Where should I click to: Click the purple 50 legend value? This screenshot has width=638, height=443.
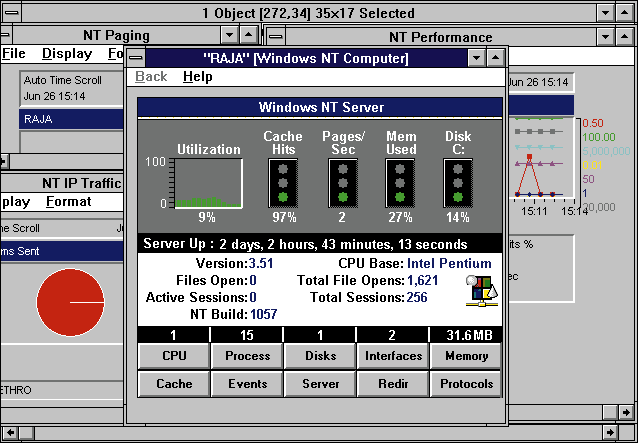tap(588, 179)
